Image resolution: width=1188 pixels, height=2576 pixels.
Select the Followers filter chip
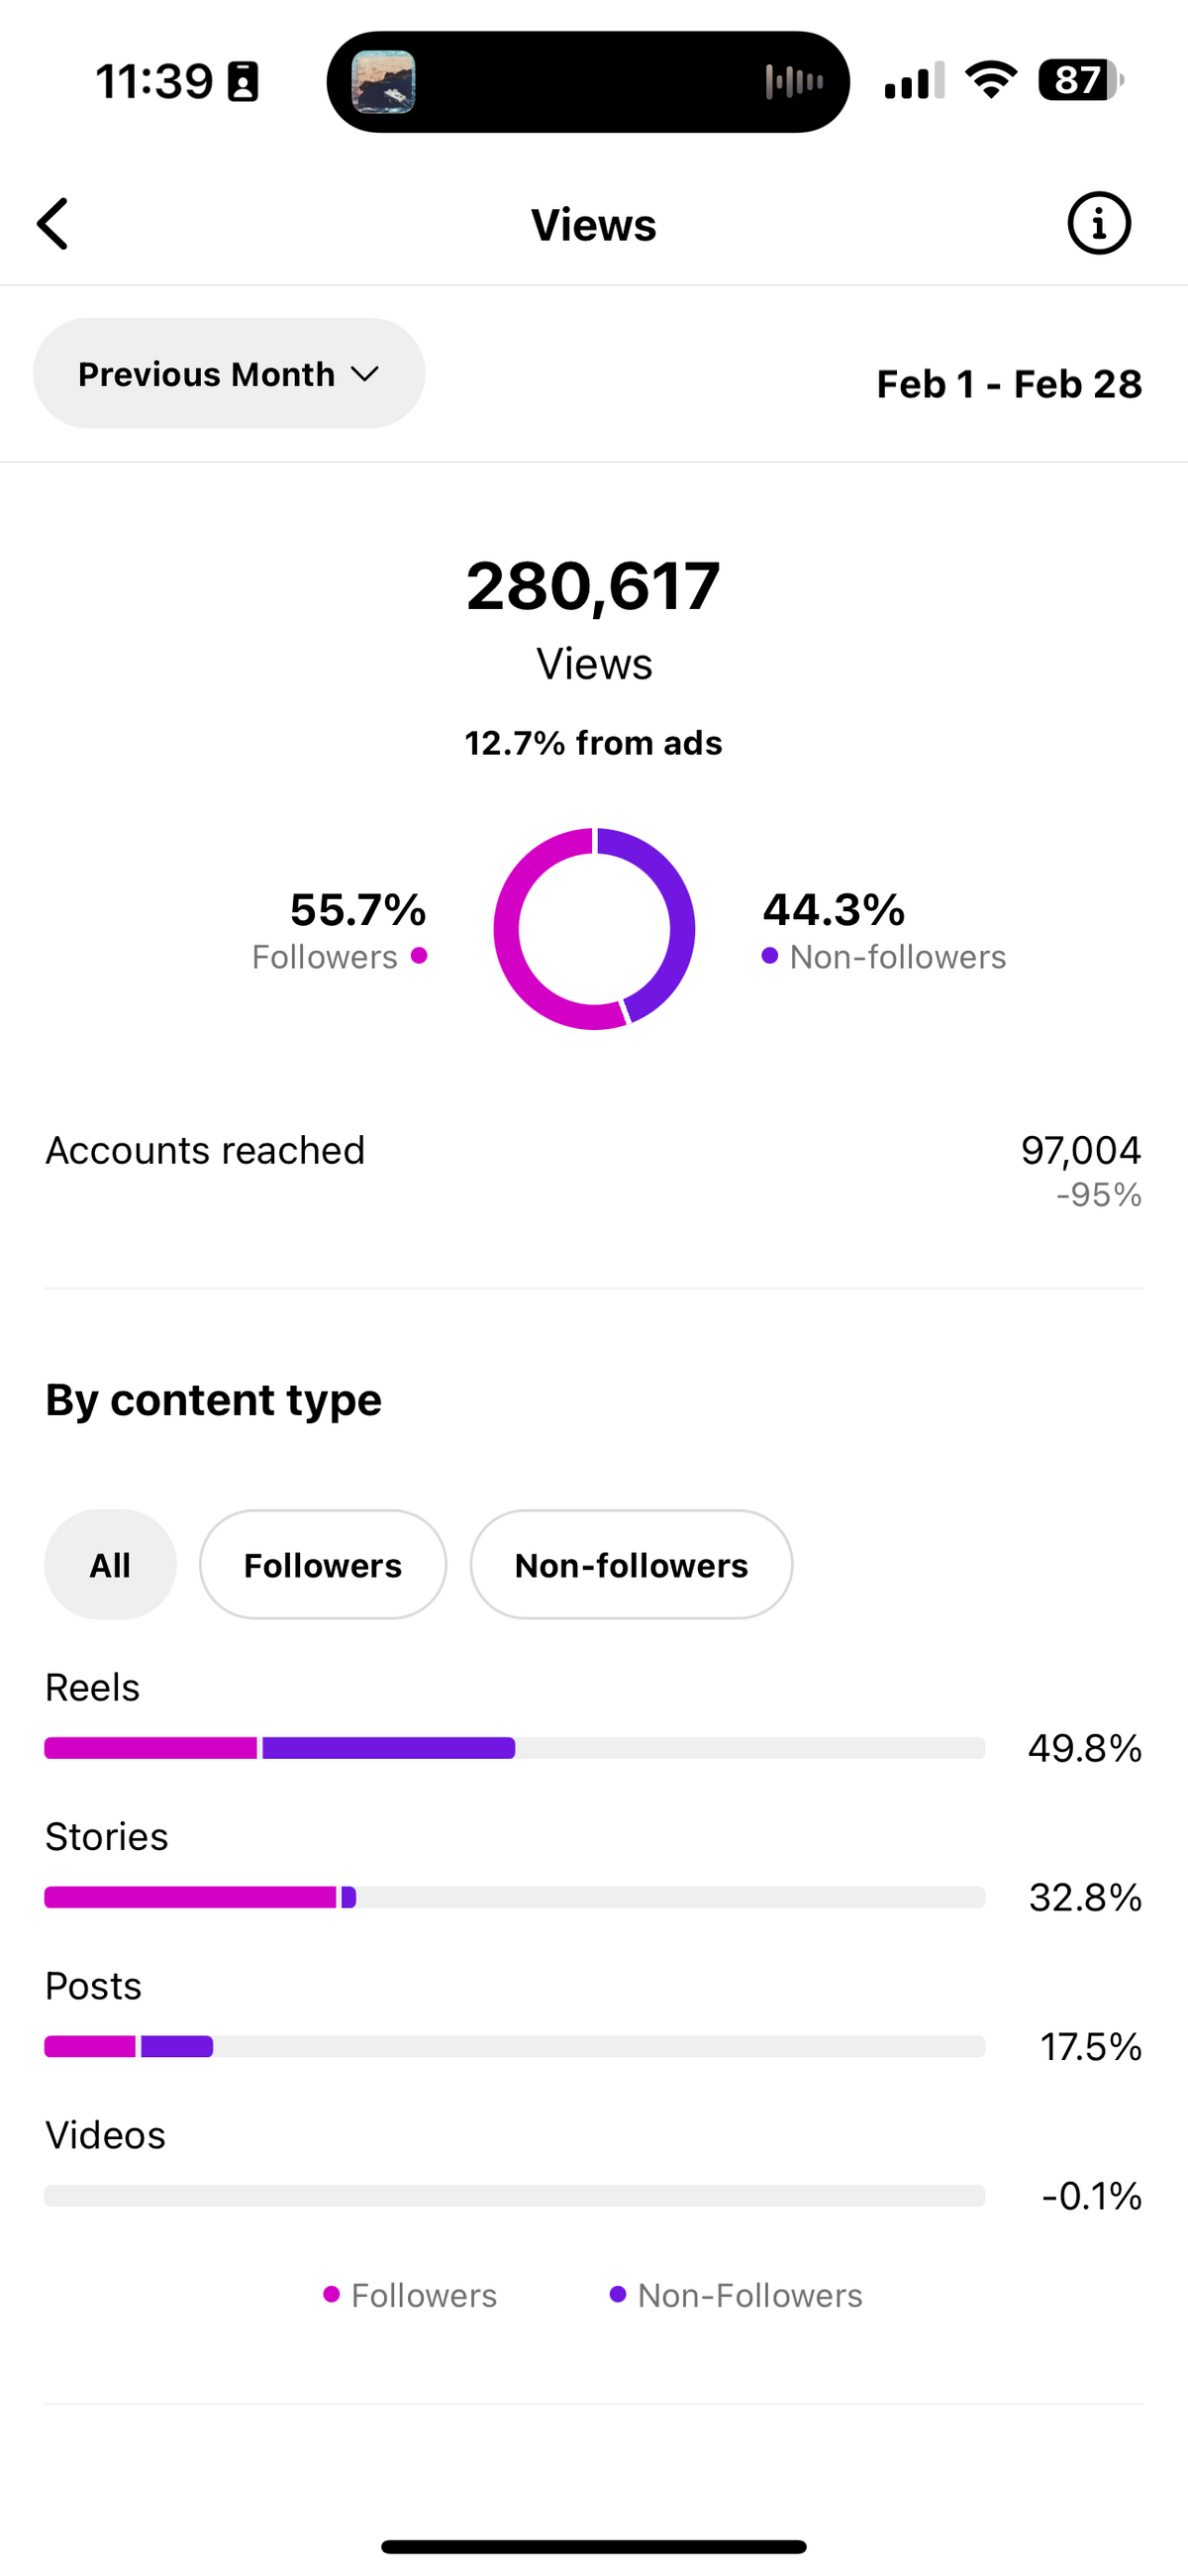323,1564
